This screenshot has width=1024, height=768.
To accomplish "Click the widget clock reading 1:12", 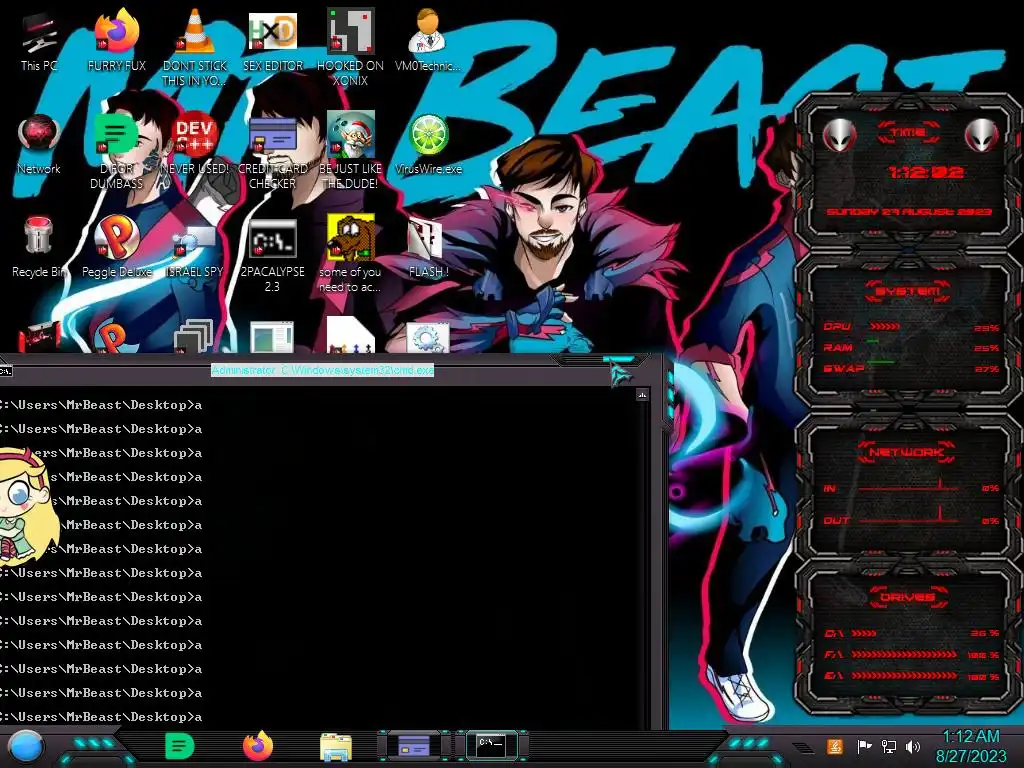I will coord(926,172).
